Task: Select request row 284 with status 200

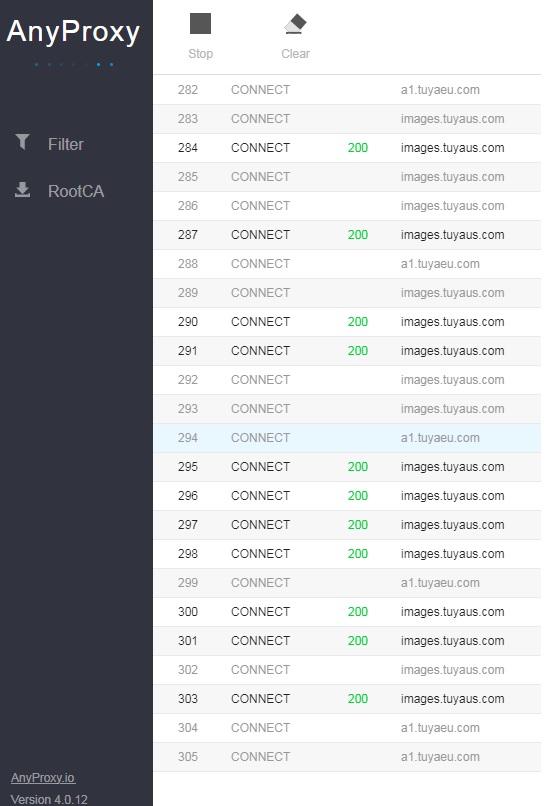Action: tap(347, 148)
